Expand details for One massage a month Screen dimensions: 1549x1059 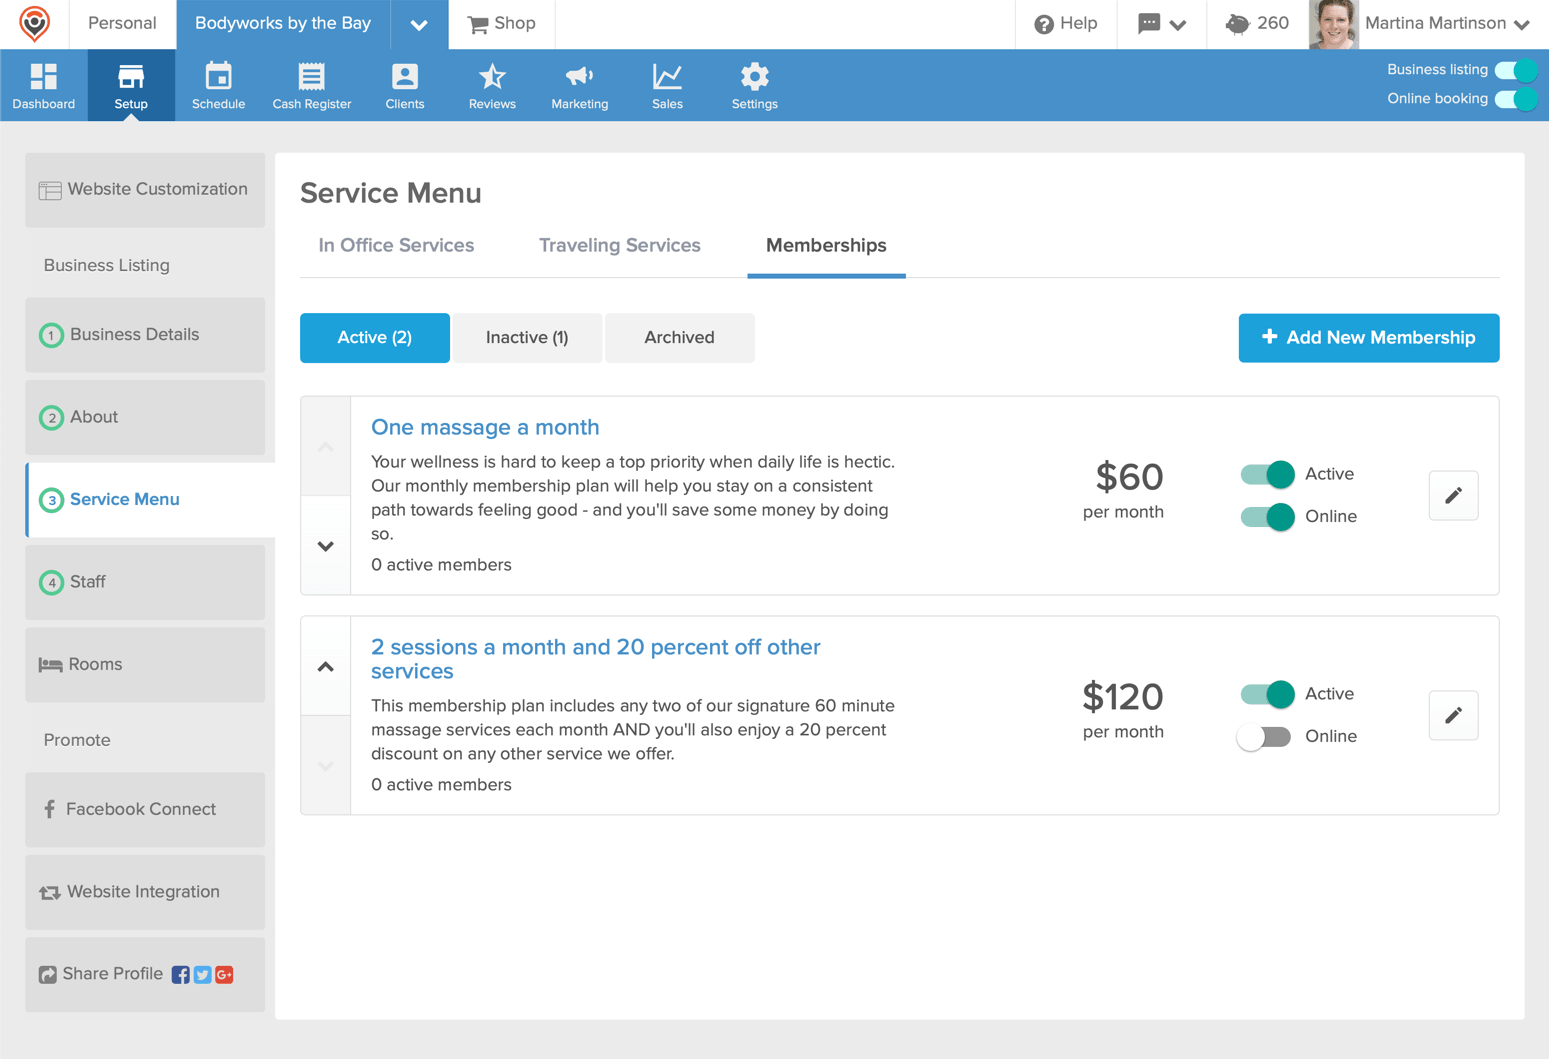tap(325, 545)
